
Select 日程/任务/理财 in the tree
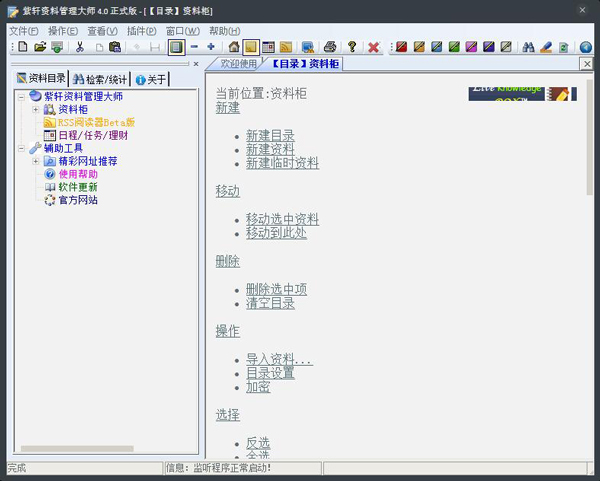coord(93,135)
